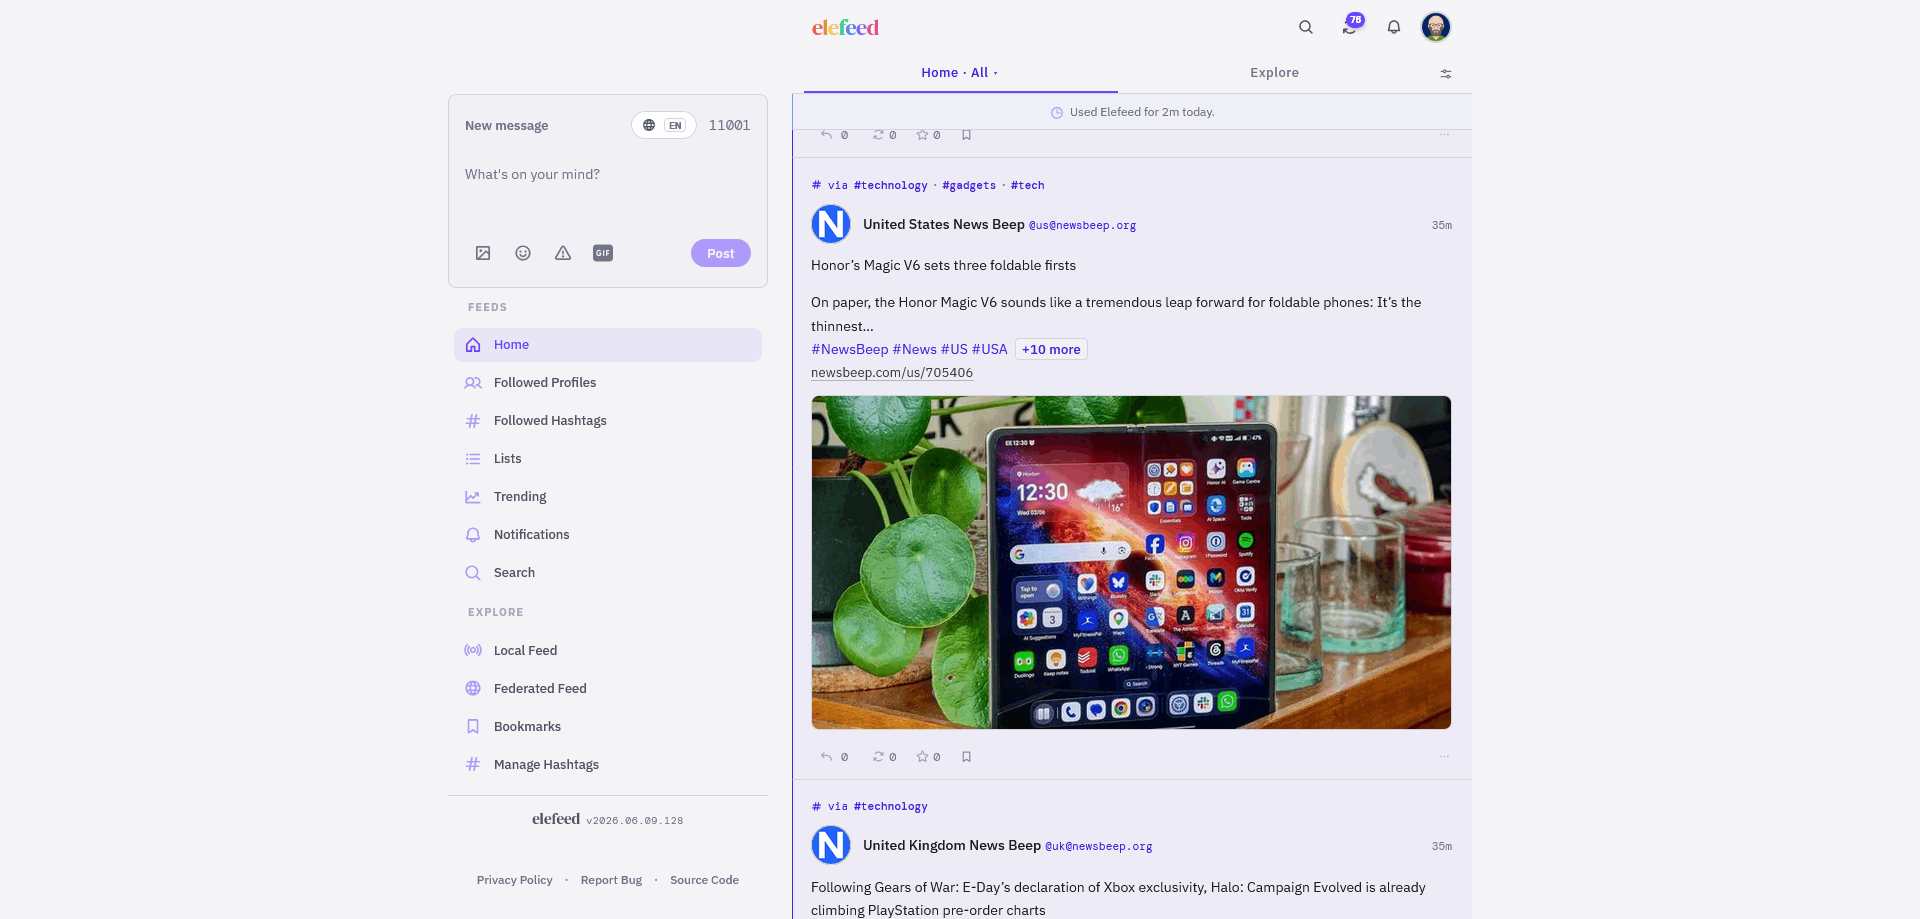
Task: Click the 35m timestamp on UK News Beep post
Action: [x=1441, y=846]
